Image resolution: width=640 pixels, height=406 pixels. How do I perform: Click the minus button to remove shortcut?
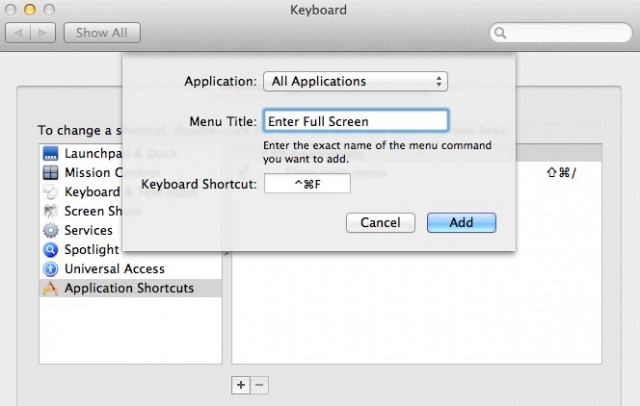tap(259, 384)
